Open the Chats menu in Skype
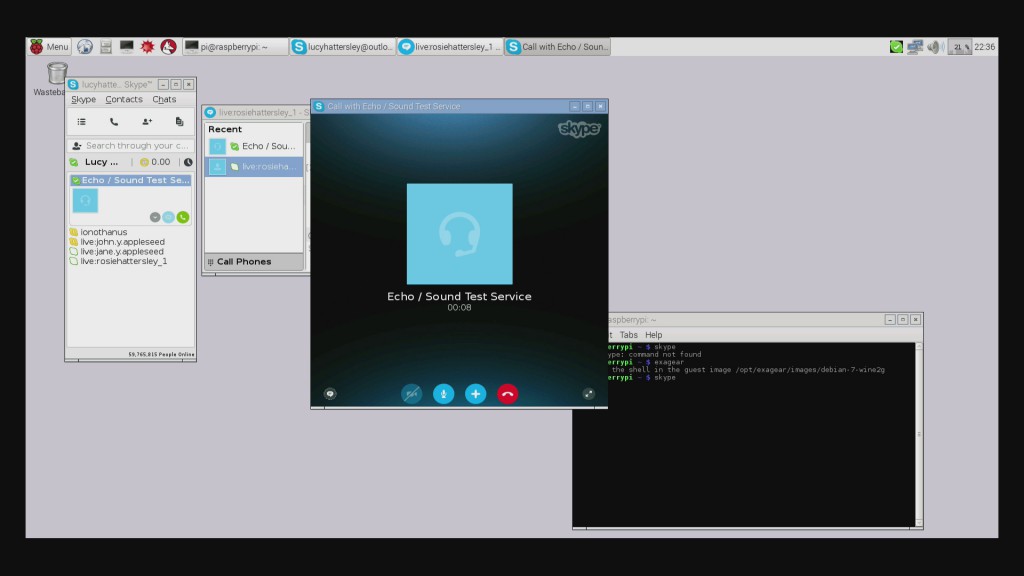 pyautogui.click(x=164, y=99)
